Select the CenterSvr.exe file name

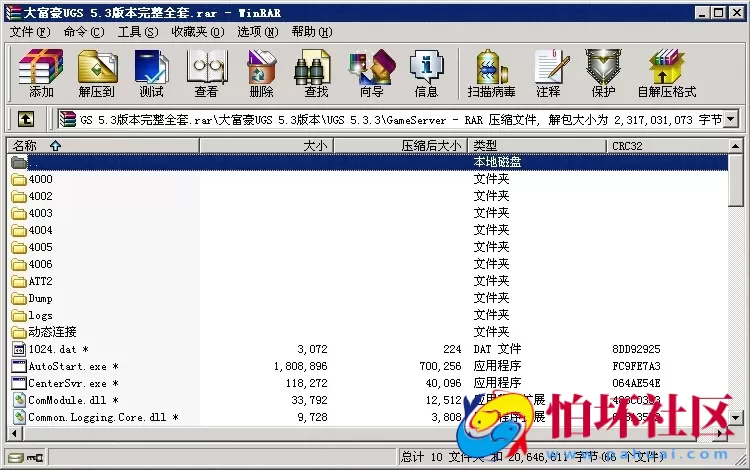click(73, 383)
